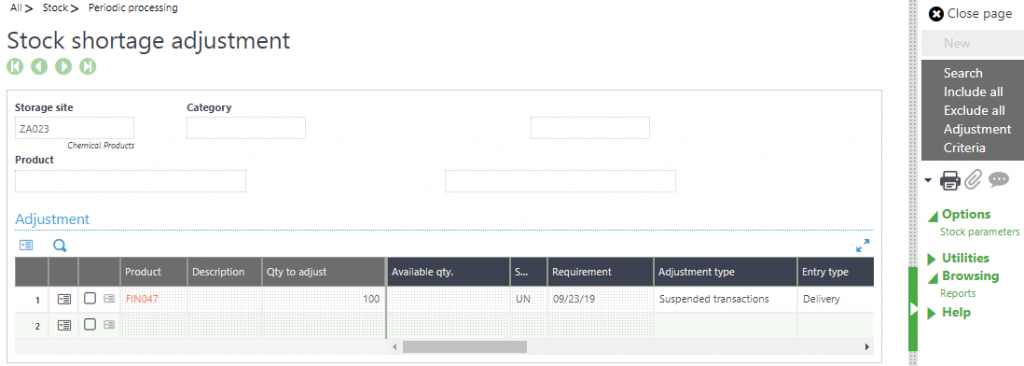
Task: Click row 2 detail icon beside checkbox
Action: [x=109, y=325]
